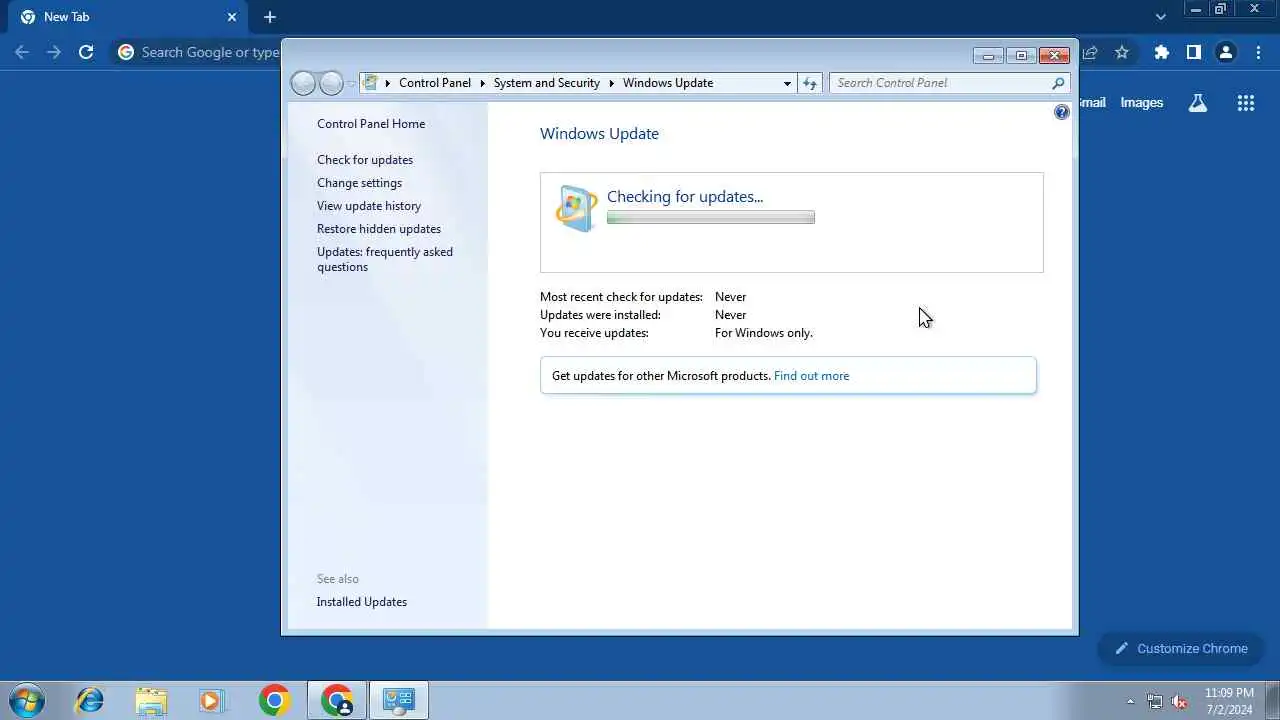Click System and Security breadcrumb
The width and height of the screenshot is (1280, 720).
pyautogui.click(x=547, y=83)
